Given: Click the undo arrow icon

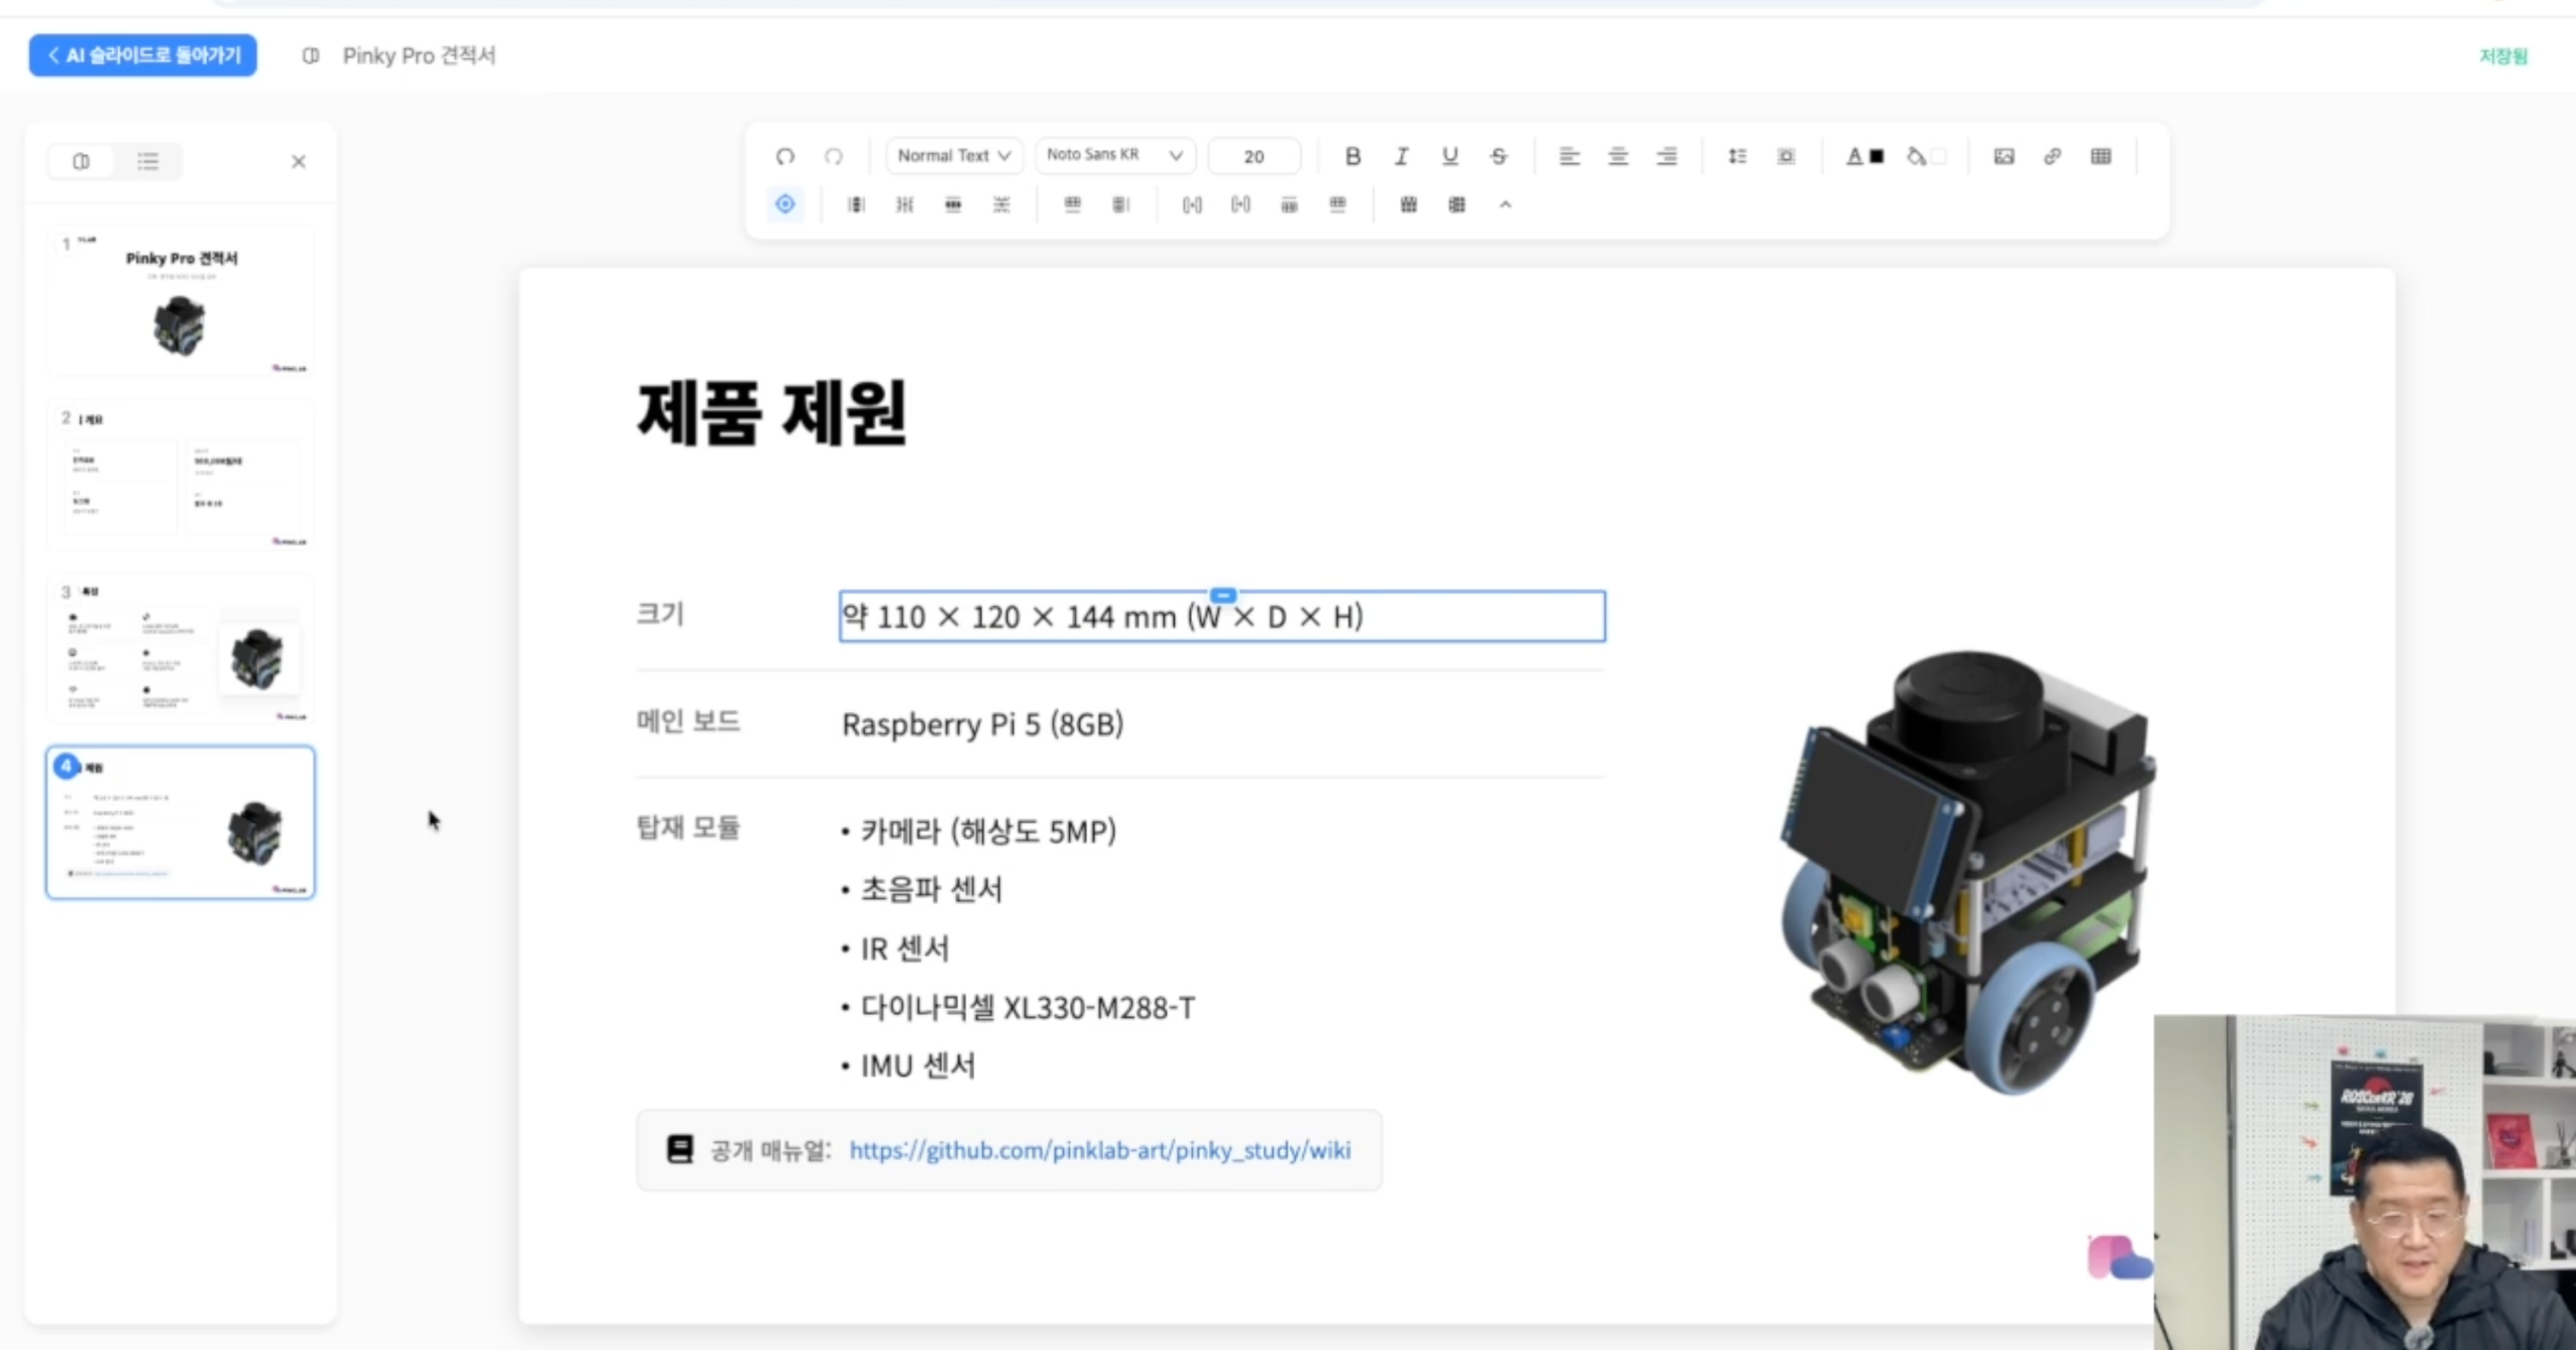Looking at the screenshot, I should click(785, 156).
